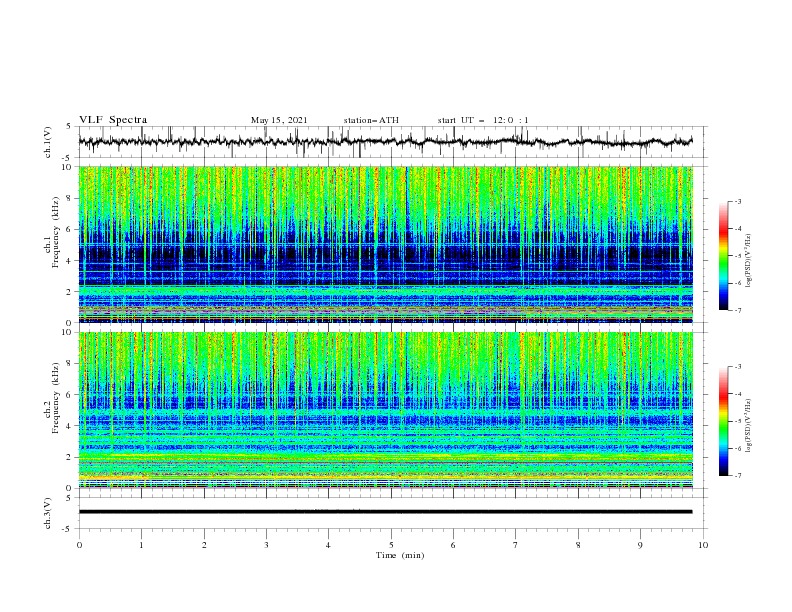
Task: Click the '-7' value on ch.2 colorbar
Action: [737, 476]
